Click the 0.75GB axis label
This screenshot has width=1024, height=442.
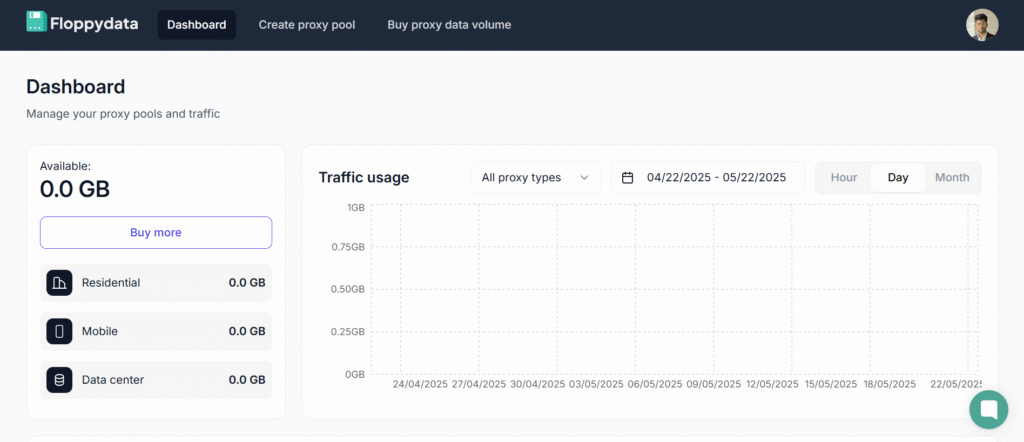(348, 247)
